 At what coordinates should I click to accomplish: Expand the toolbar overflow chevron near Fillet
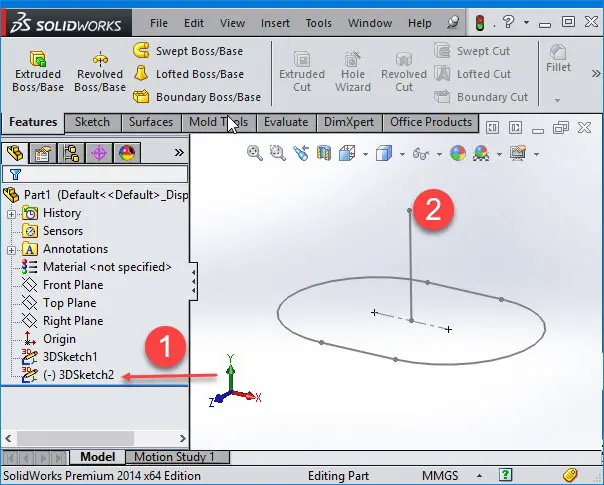596,73
